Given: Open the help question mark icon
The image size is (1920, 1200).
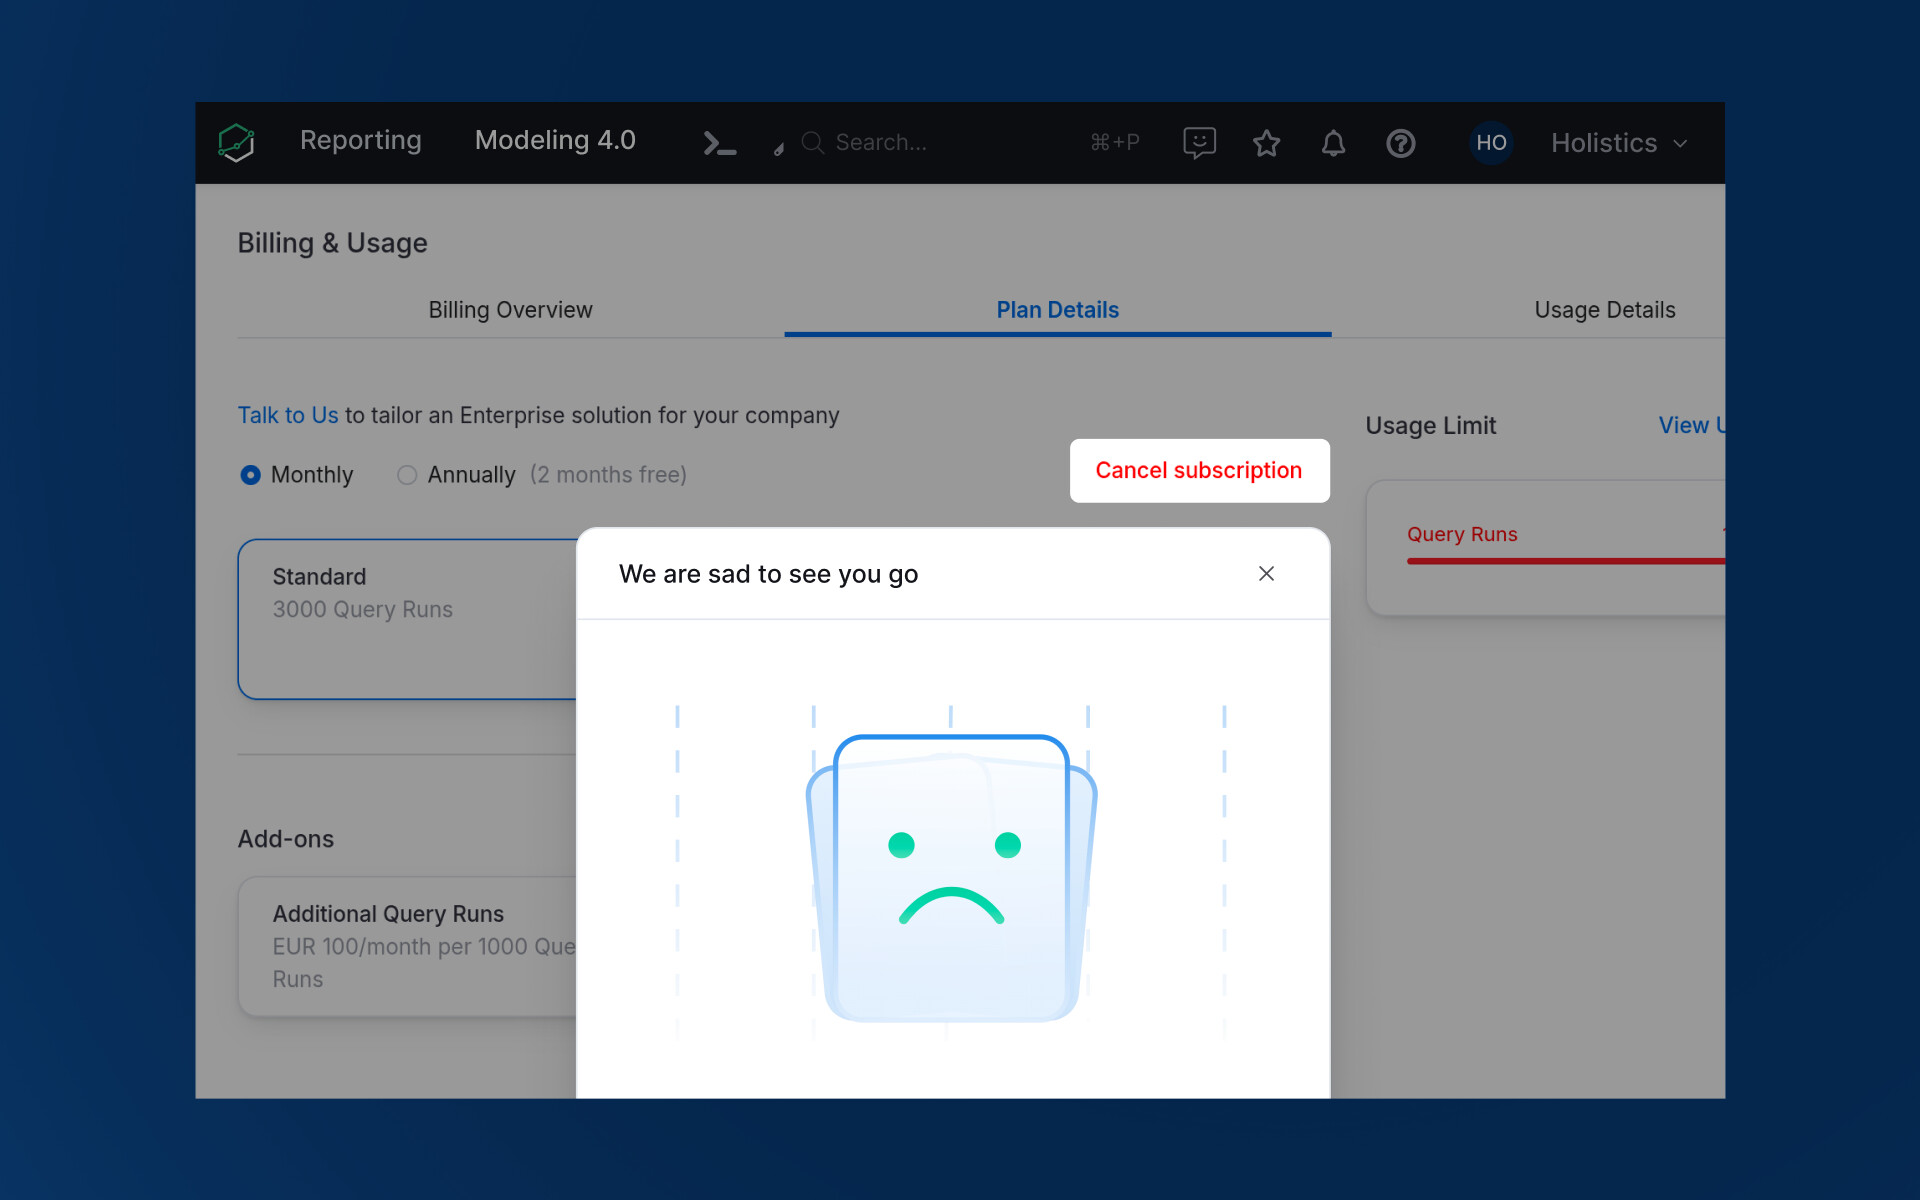Looking at the screenshot, I should point(1400,143).
